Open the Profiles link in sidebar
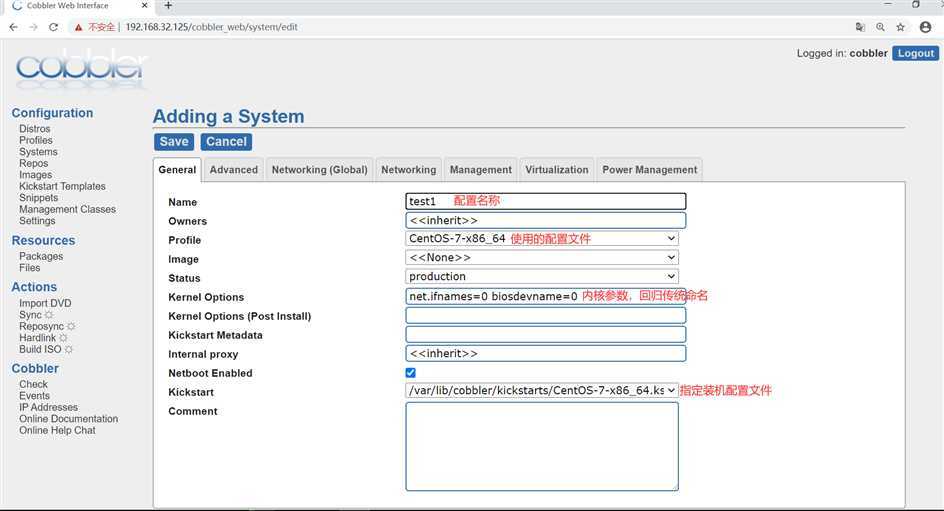Viewport: 944px width, 511px height. (36, 140)
